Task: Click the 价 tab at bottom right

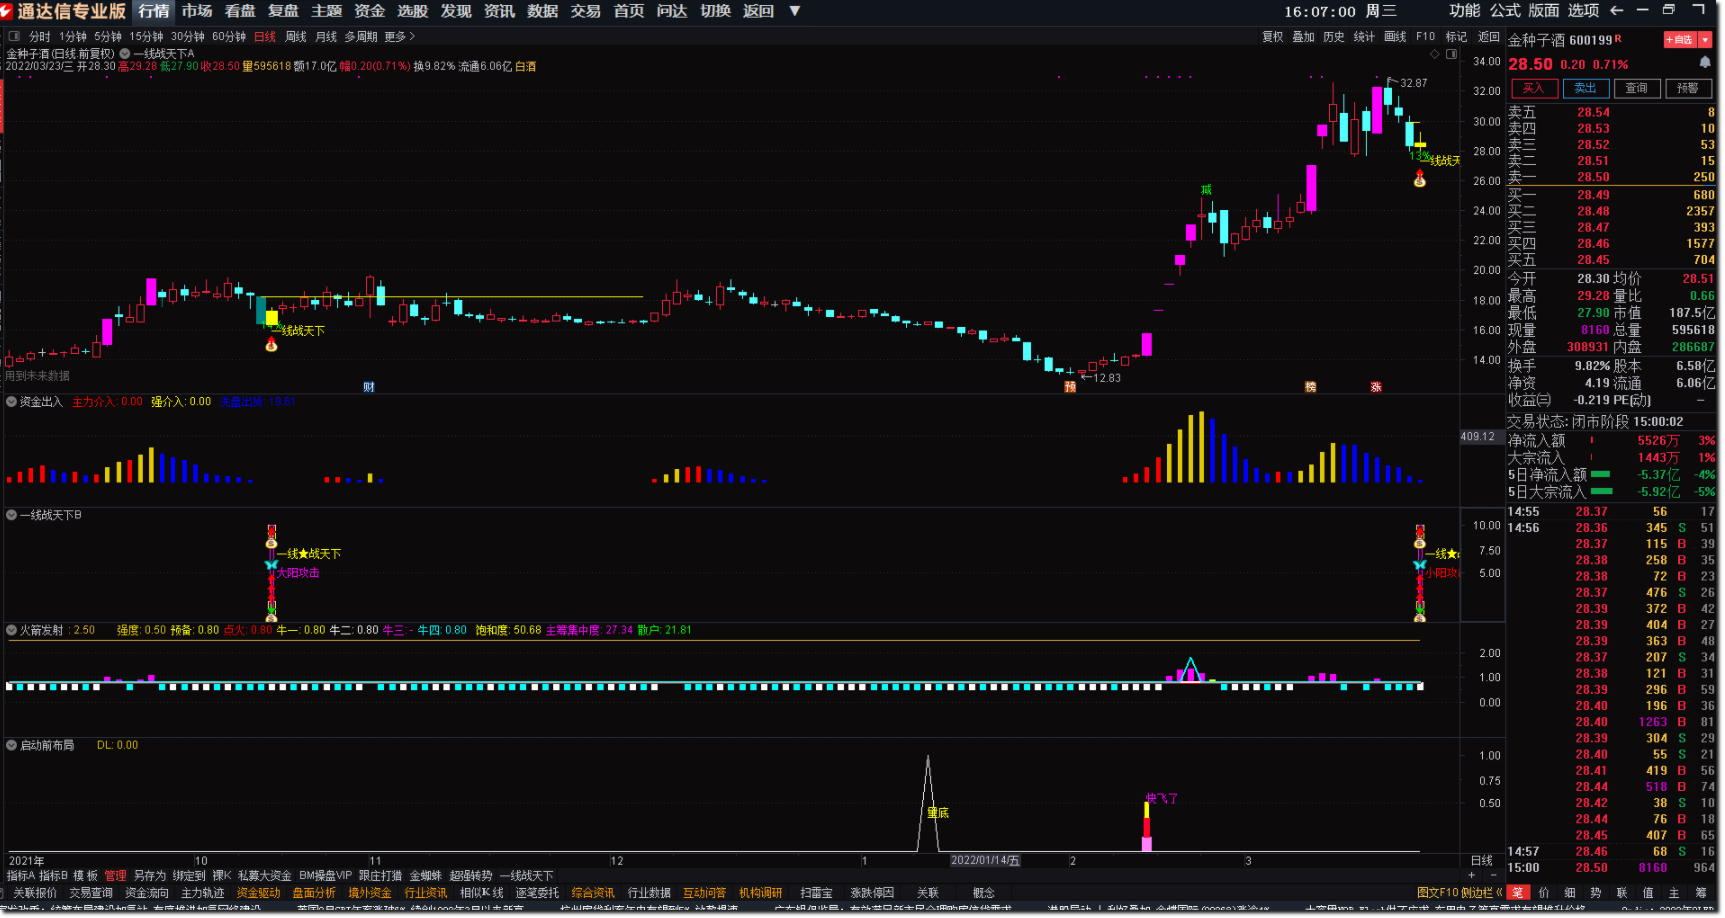Action: 1544,892
